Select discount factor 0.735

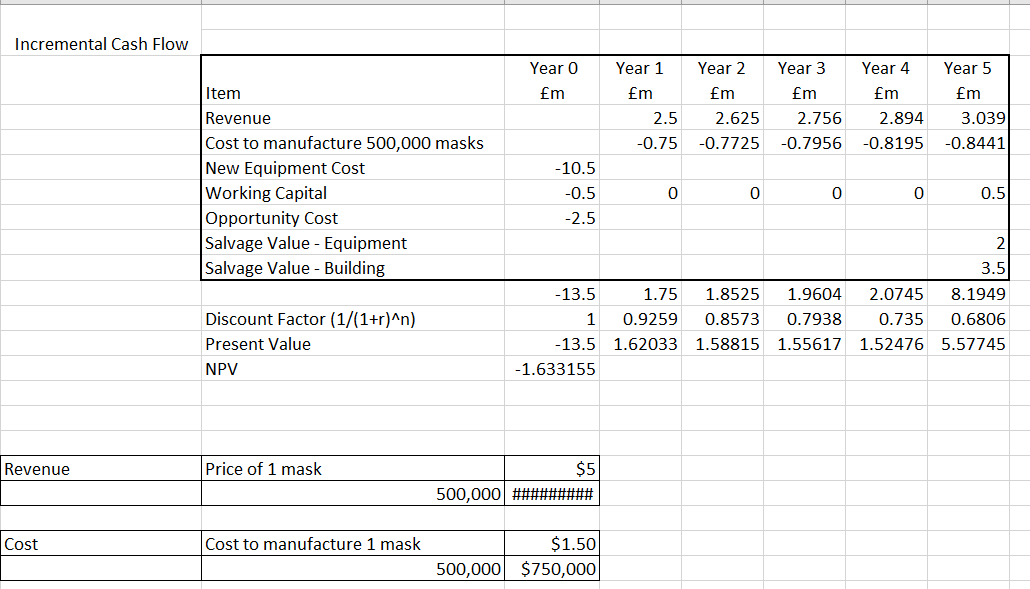tap(887, 318)
